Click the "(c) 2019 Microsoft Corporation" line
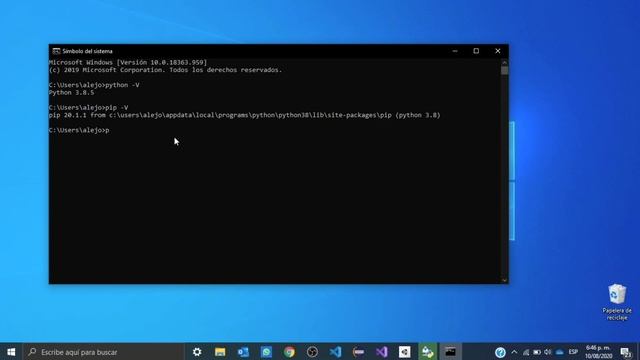640x360 pixels. (x=165, y=70)
